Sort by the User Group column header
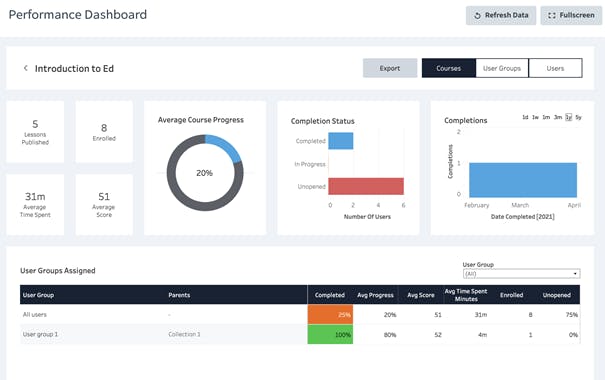Screen dimensions: 605x380 [38, 295]
